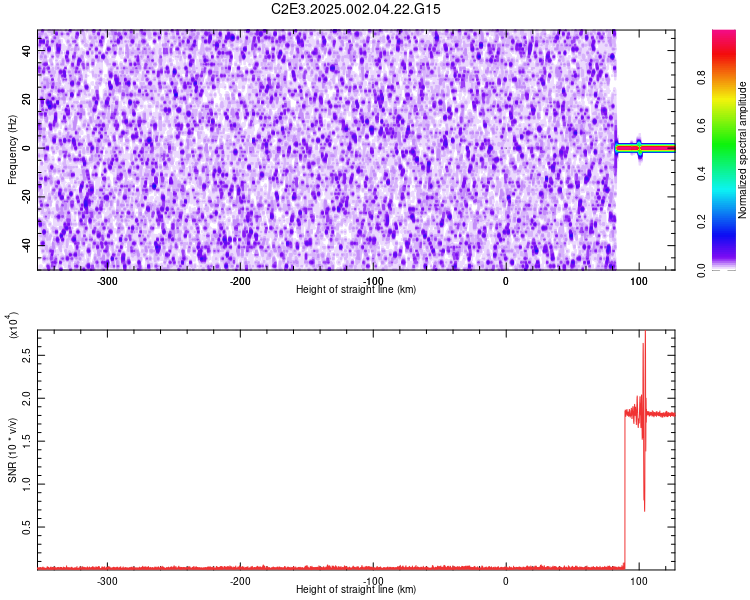Click the -100 tick under the SNR plot
This screenshot has height=600, width=750.
tap(373, 581)
